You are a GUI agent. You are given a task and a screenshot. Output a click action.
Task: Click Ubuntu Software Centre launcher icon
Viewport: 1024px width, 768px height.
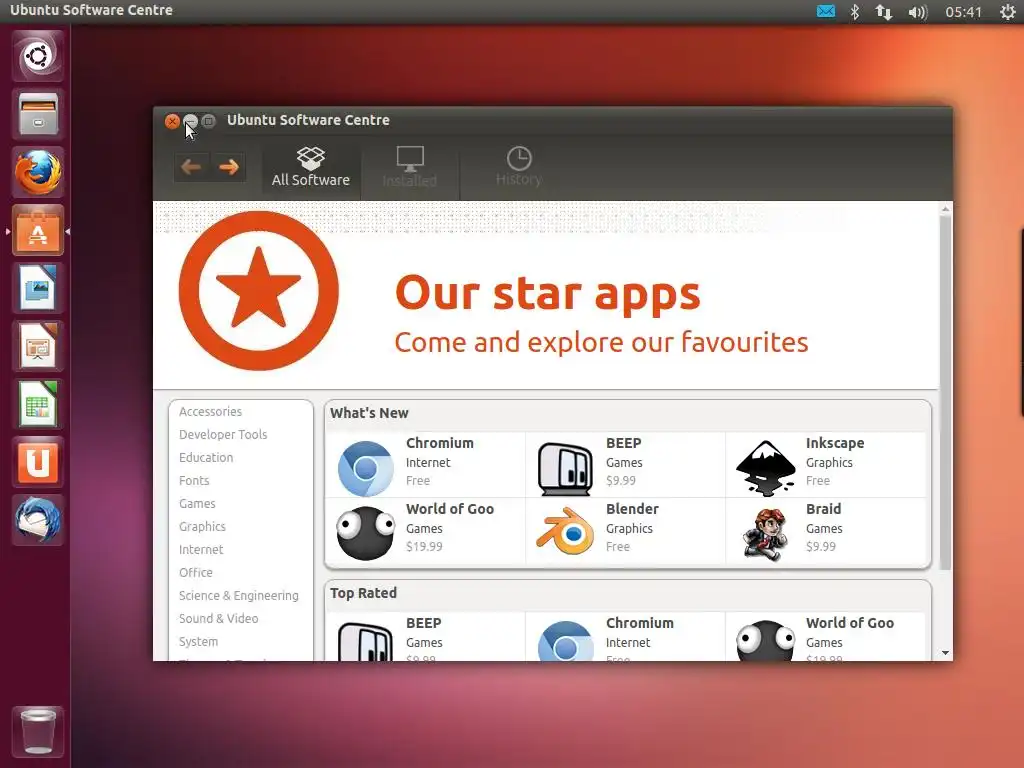point(38,231)
